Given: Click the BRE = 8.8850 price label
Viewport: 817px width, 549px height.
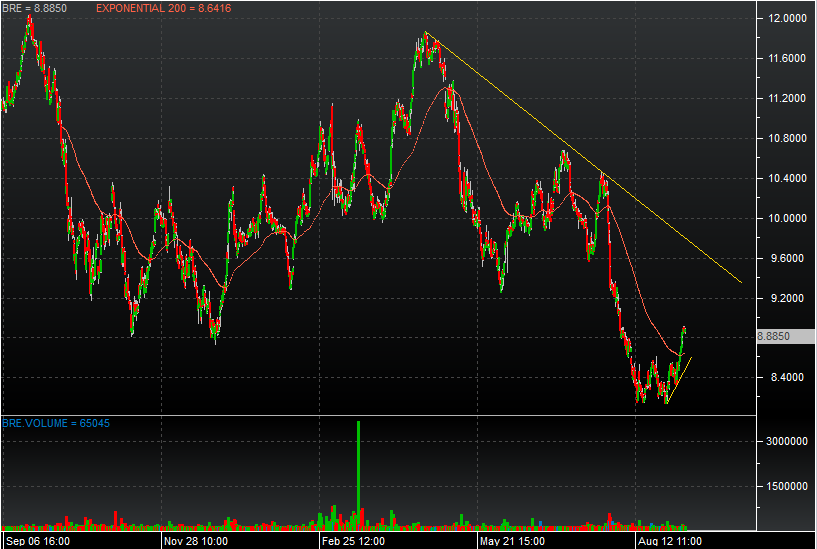Looking at the screenshot, I should [34, 8].
